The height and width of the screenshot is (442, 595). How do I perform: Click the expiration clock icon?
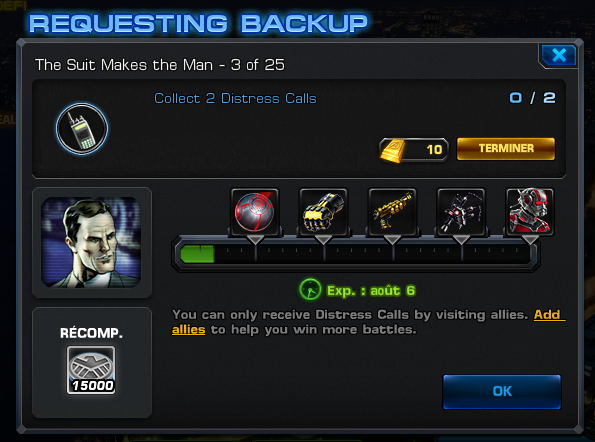pos(310,290)
